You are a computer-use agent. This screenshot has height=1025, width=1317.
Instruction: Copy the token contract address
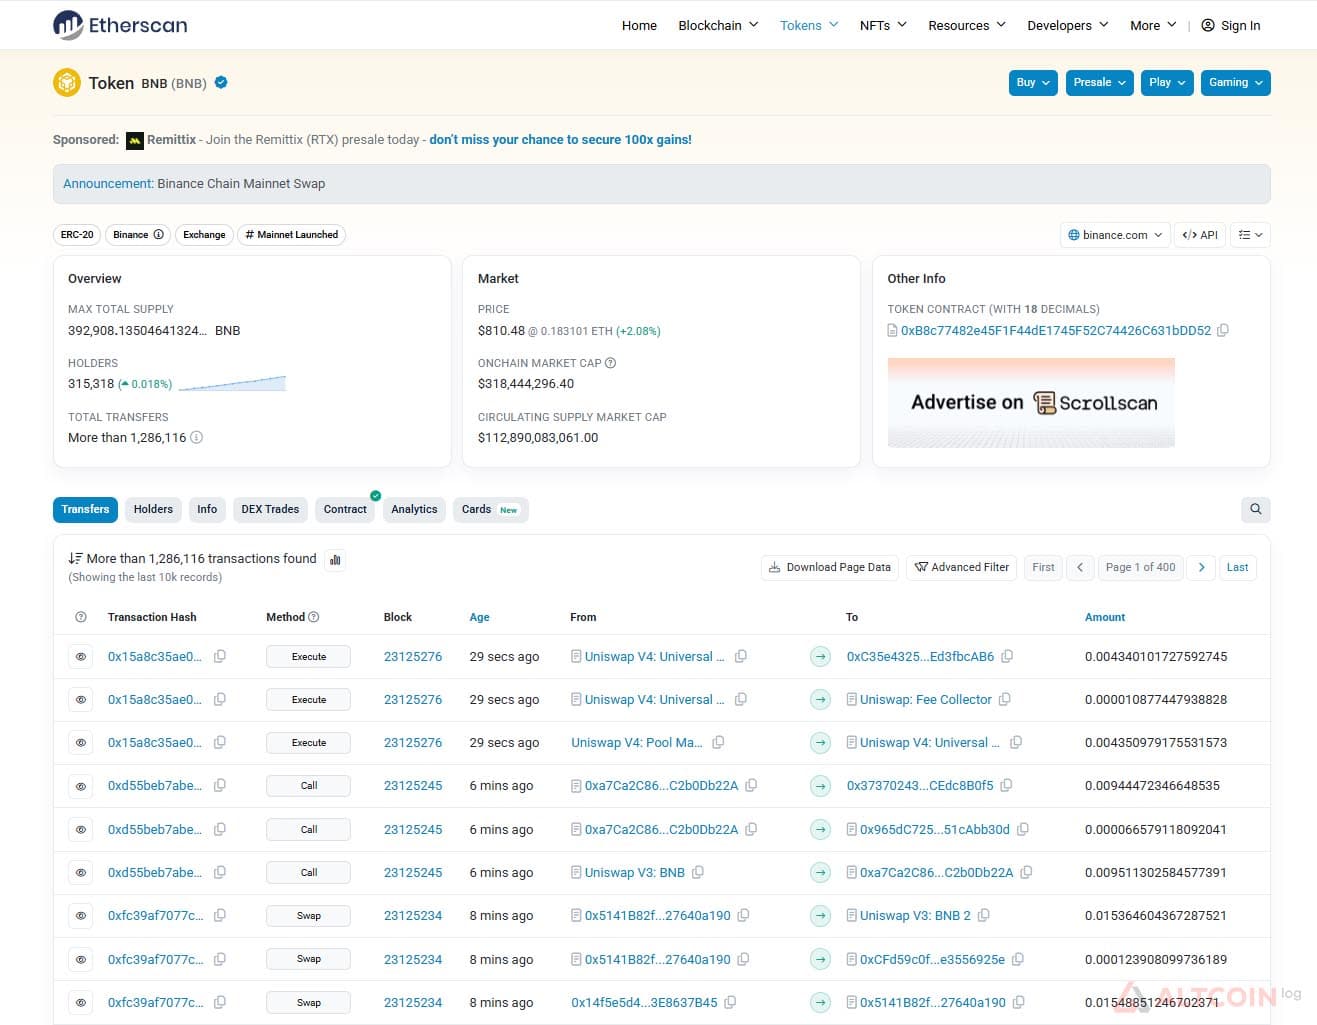1223,330
